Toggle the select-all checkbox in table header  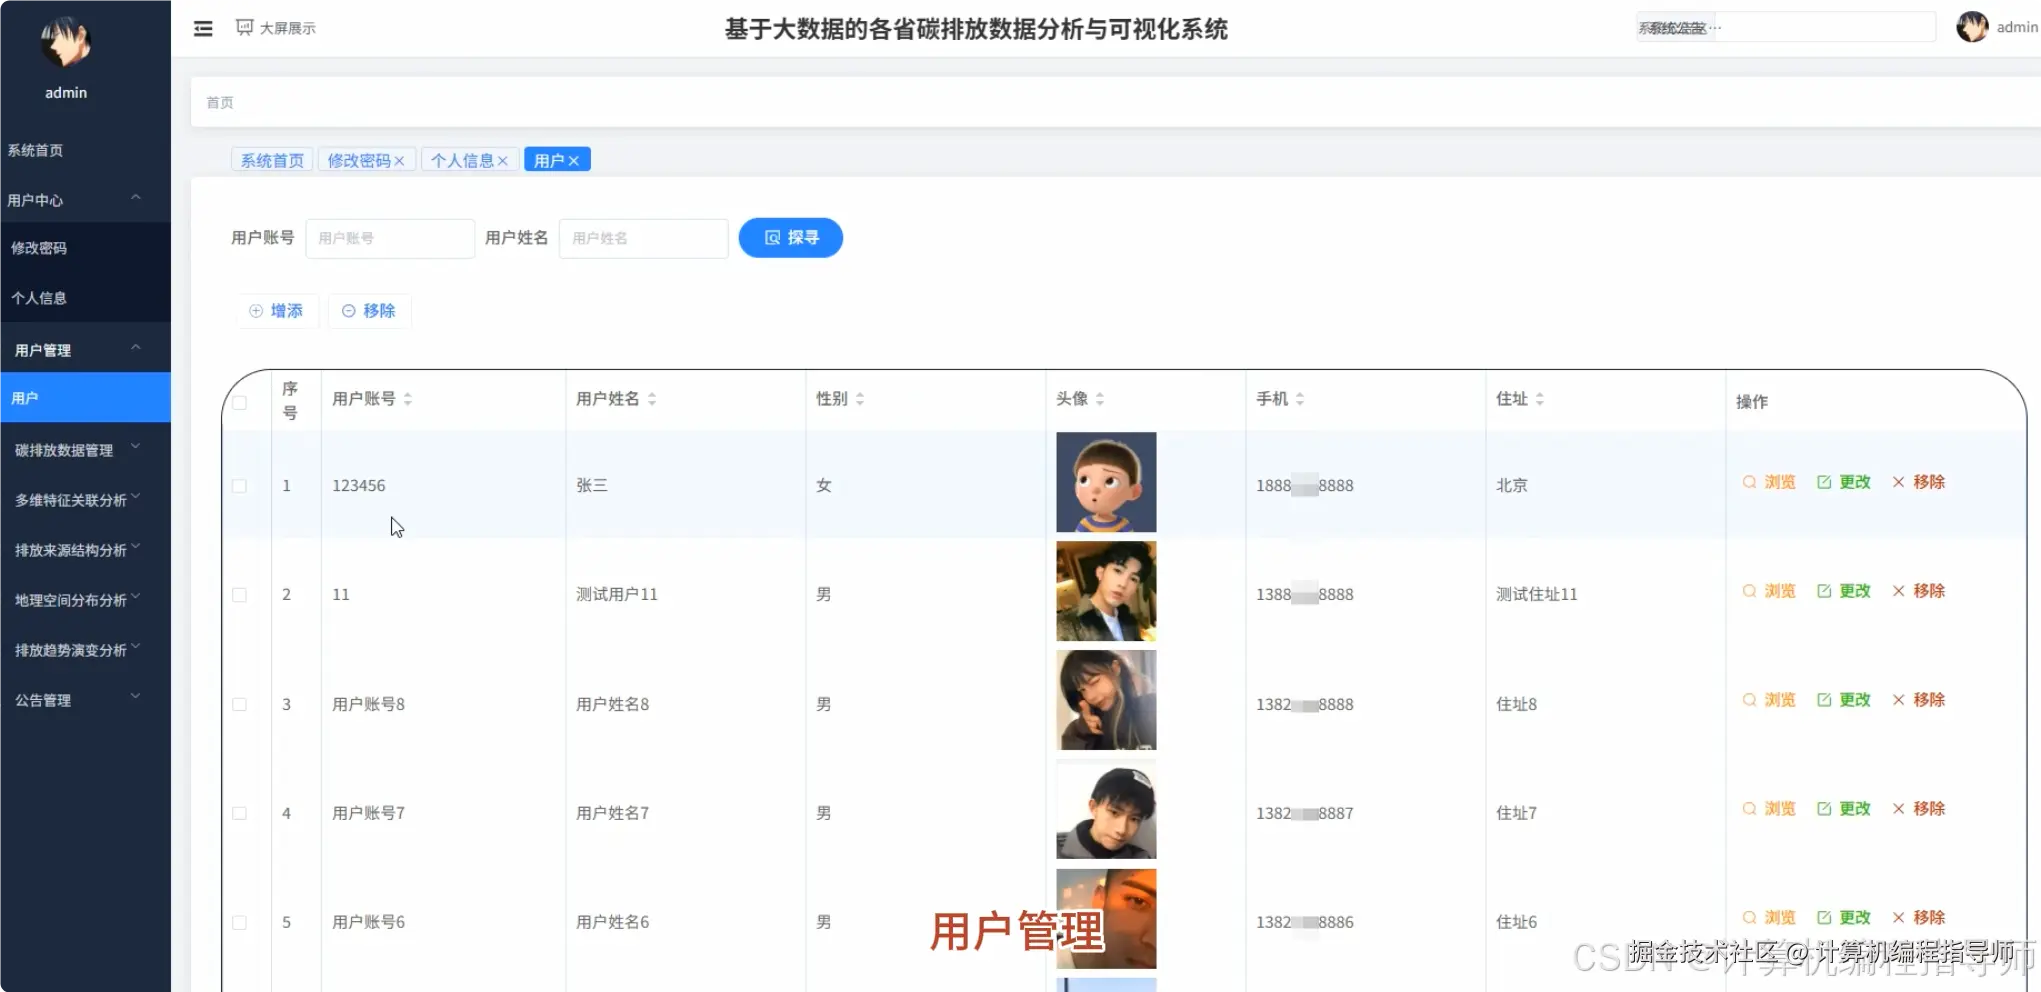click(239, 401)
